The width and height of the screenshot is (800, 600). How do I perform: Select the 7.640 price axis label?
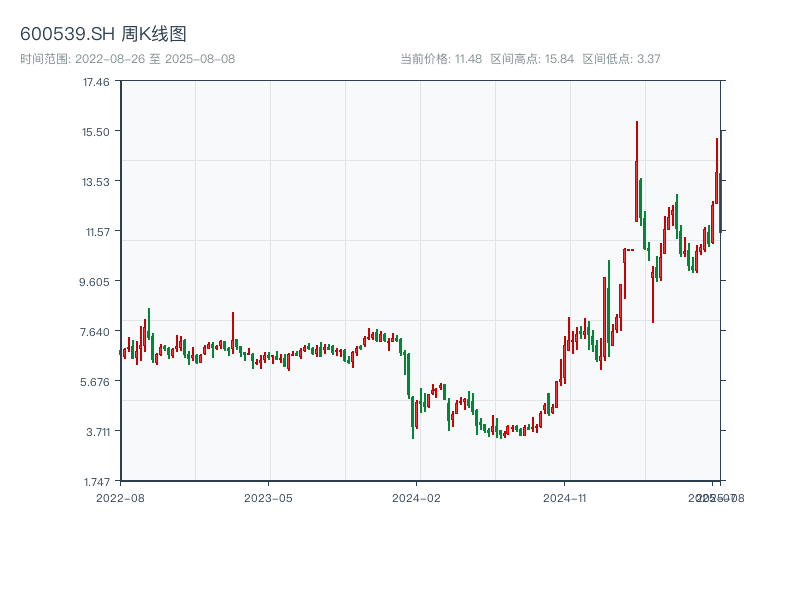[x=96, y=332]
